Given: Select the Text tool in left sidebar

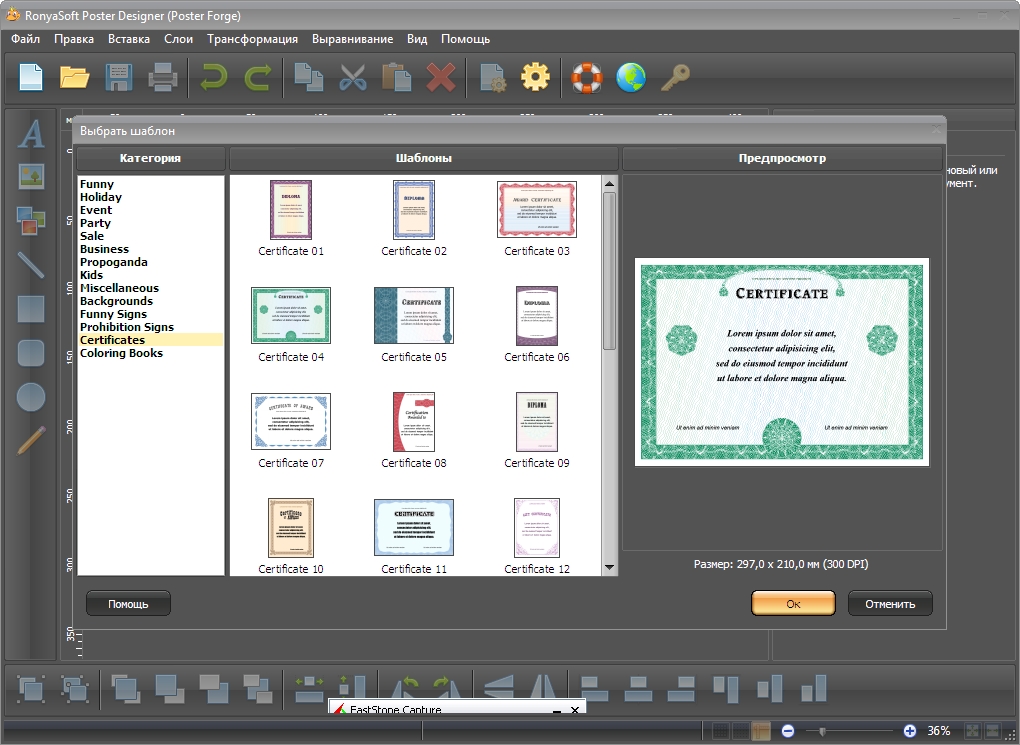Looking at the screenshot, I should (32, 133).
